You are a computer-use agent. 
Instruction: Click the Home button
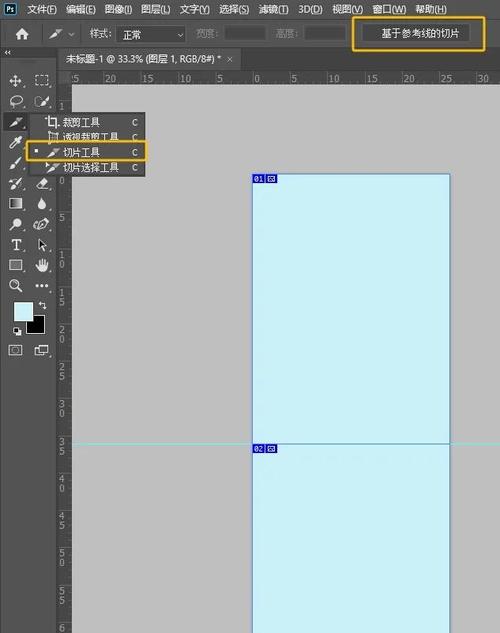pyautogui.click(x=22, y=34)
